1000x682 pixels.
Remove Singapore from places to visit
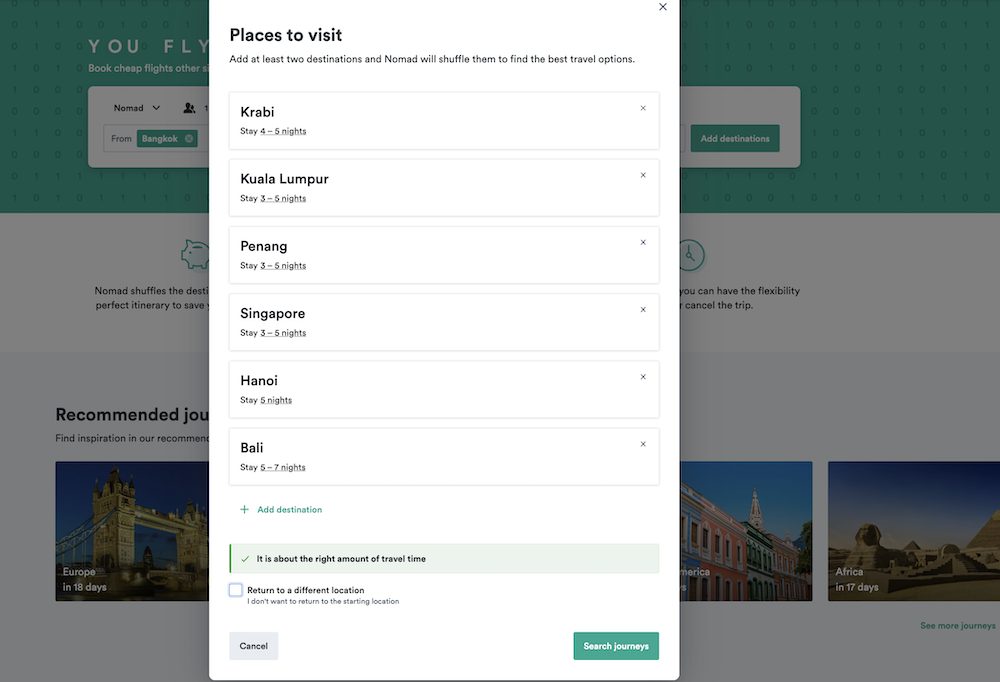tap(643, 309)
